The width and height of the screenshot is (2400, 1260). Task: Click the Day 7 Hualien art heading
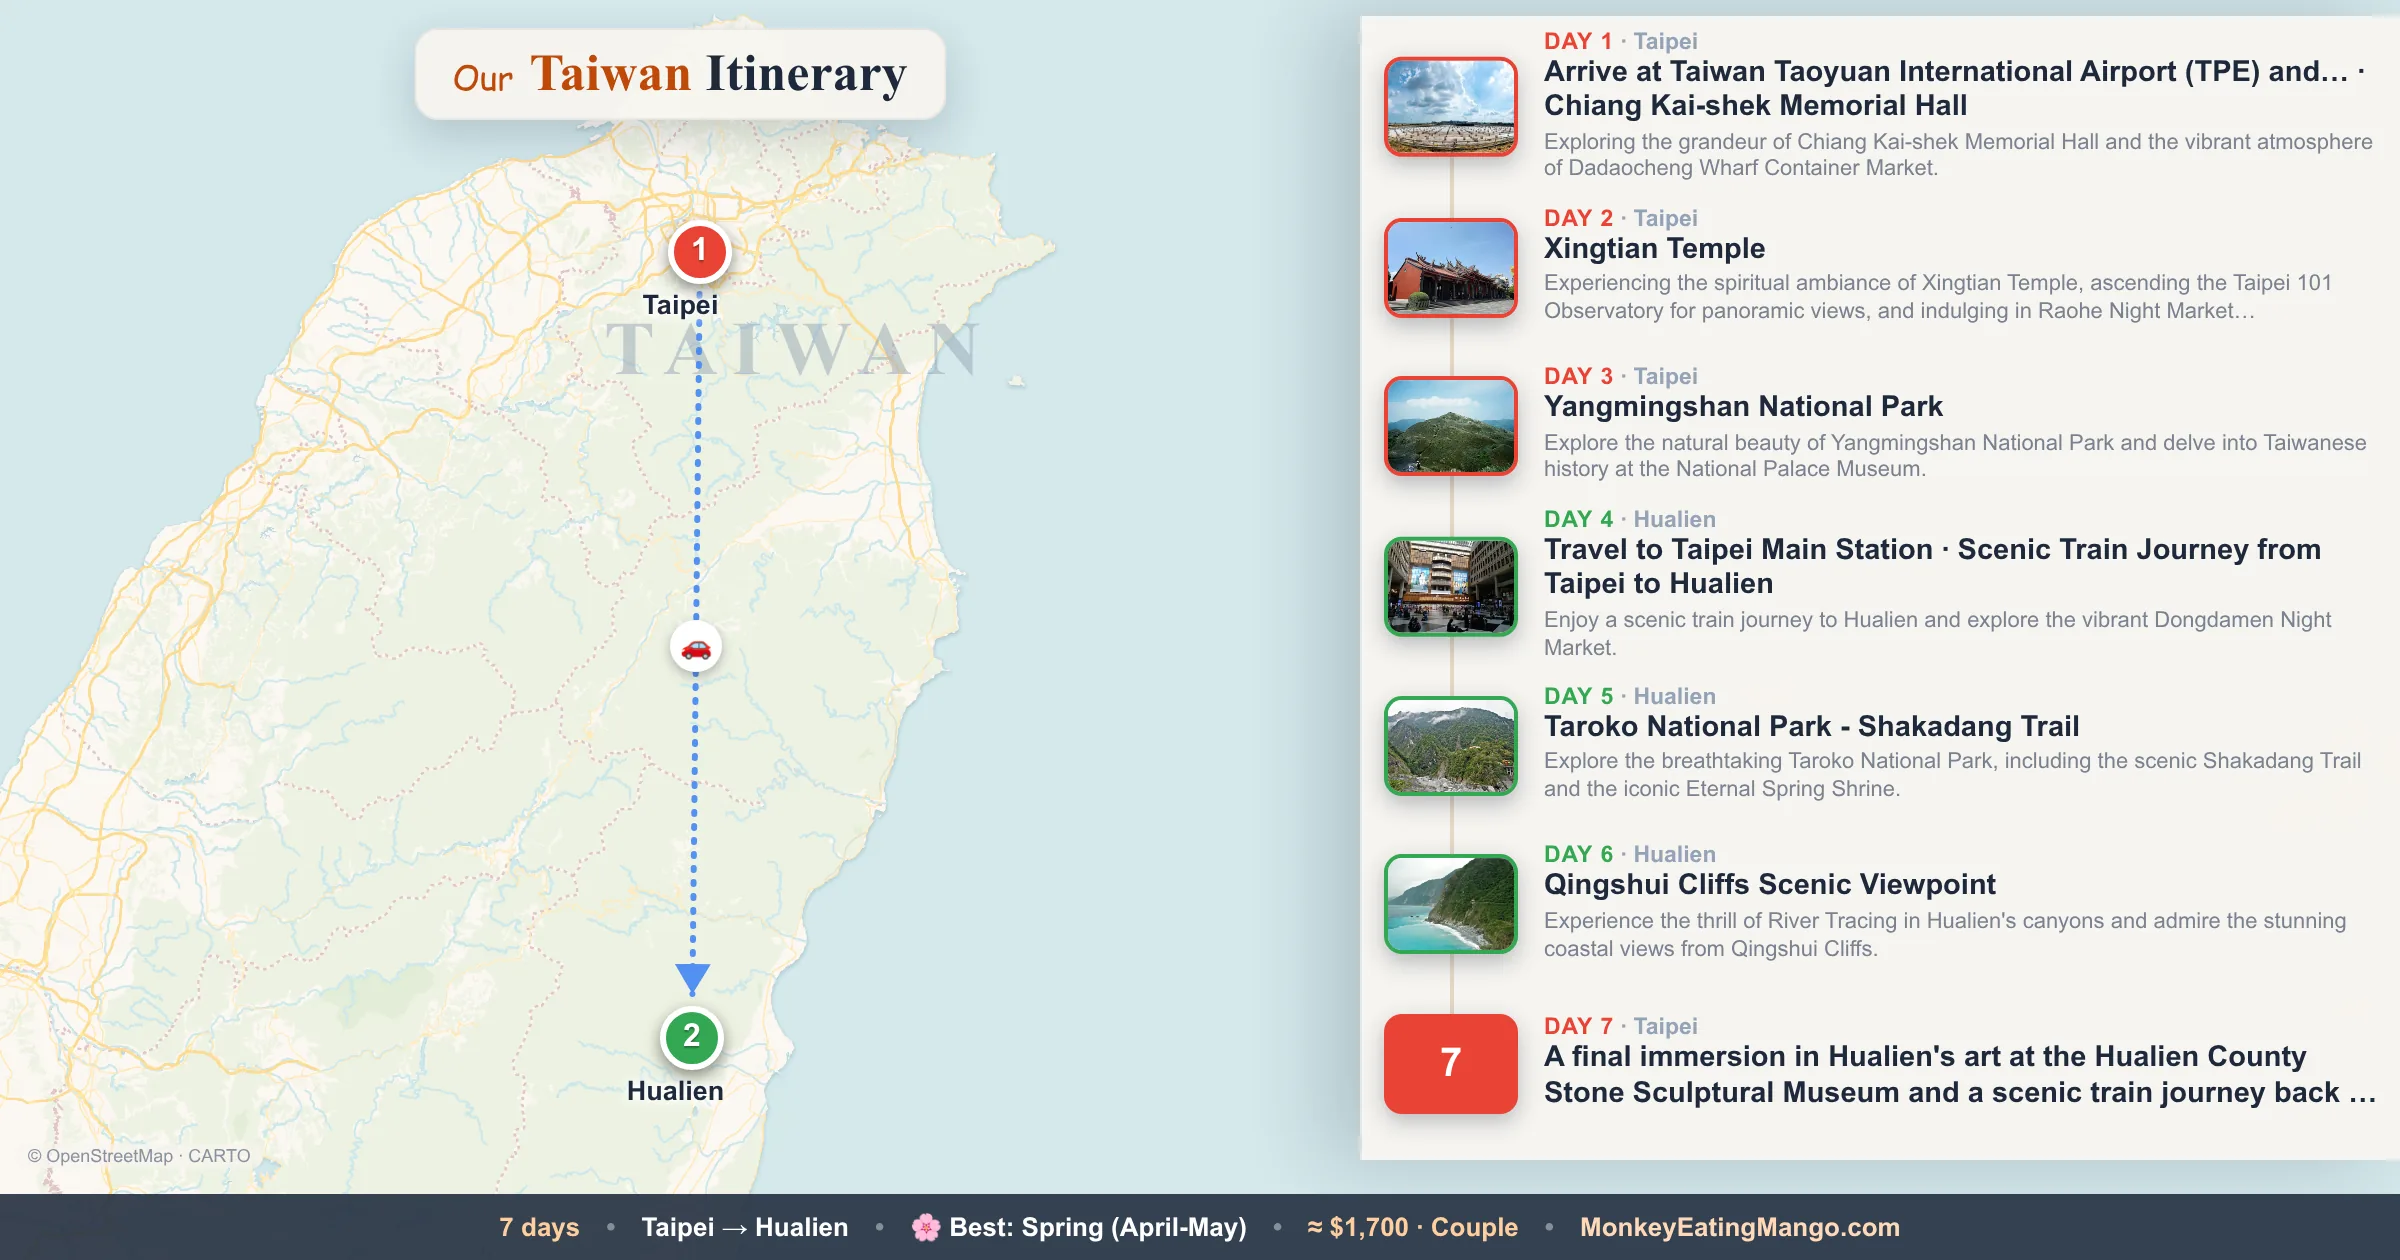(1959, 1074)
